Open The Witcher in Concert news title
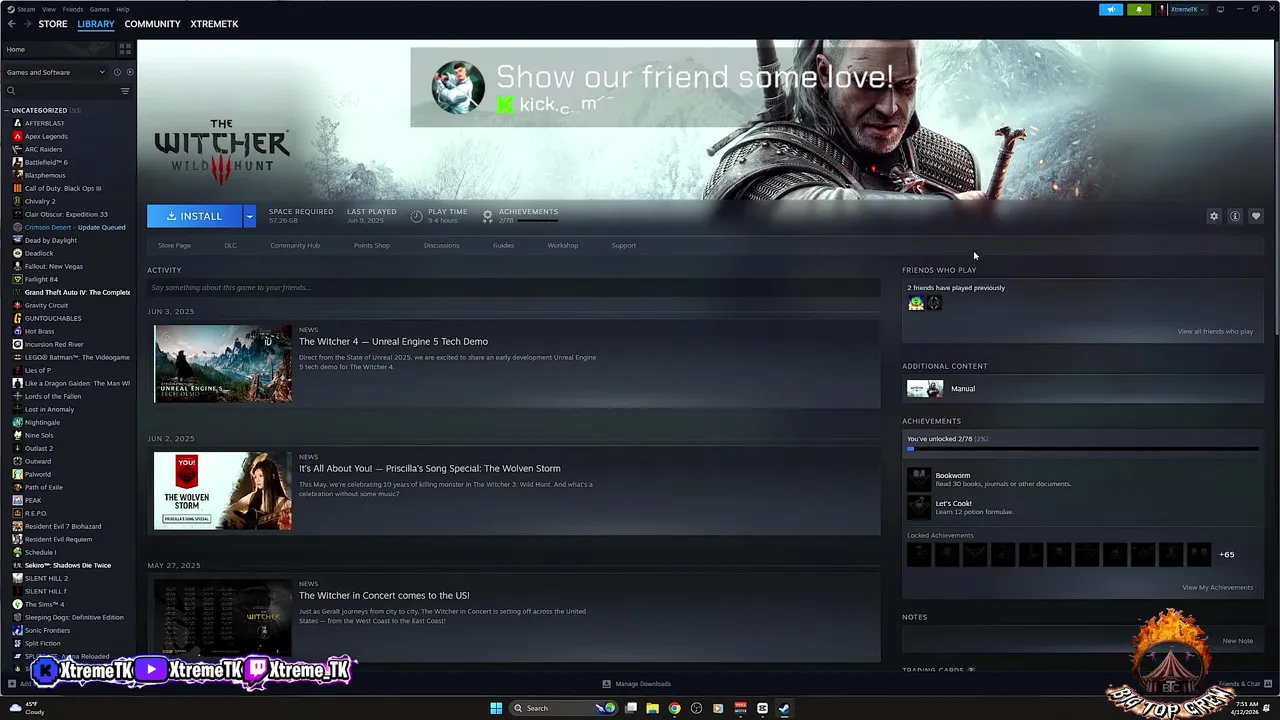 click(384, 596)
